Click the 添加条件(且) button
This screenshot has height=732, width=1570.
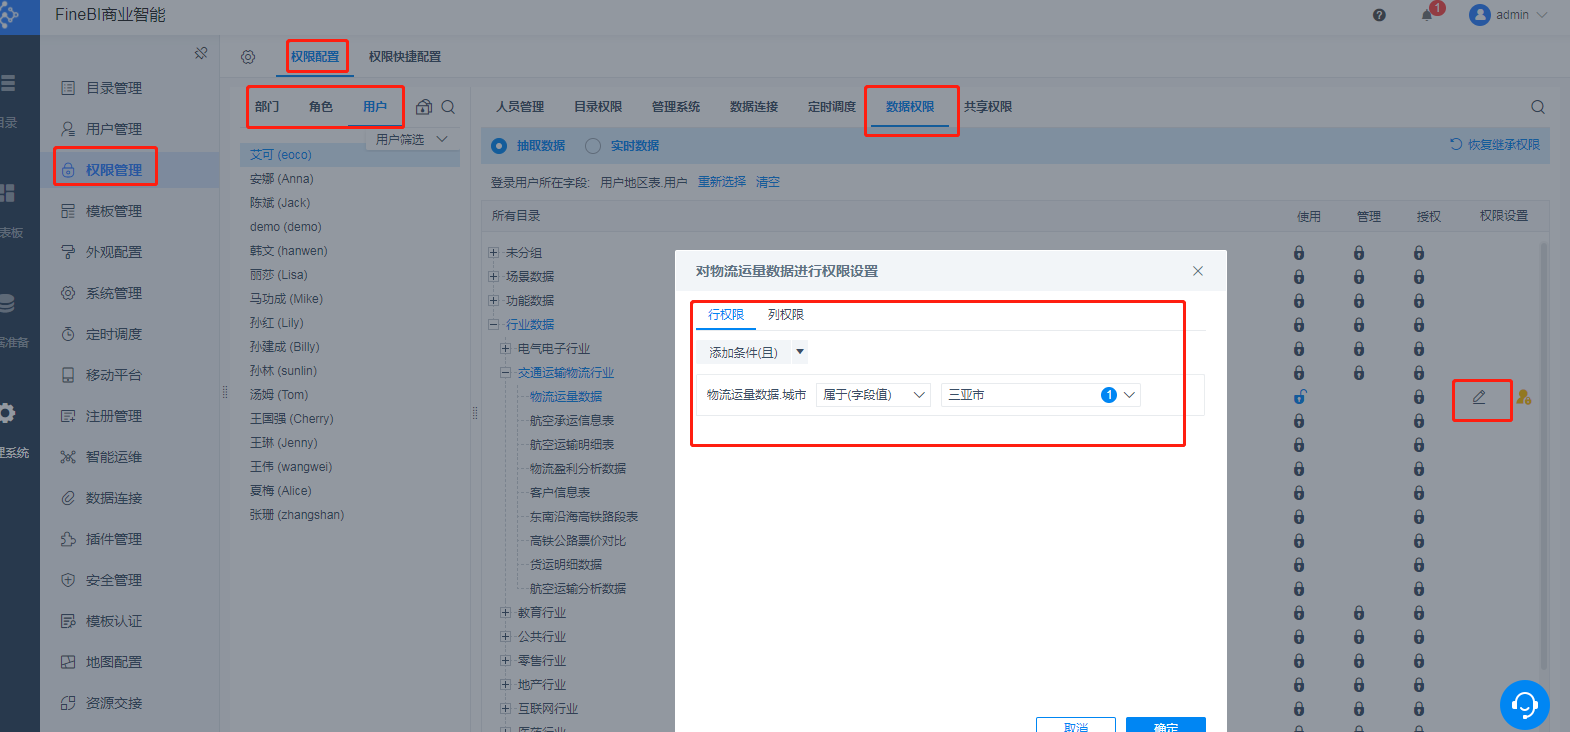(x=743, y=352)
